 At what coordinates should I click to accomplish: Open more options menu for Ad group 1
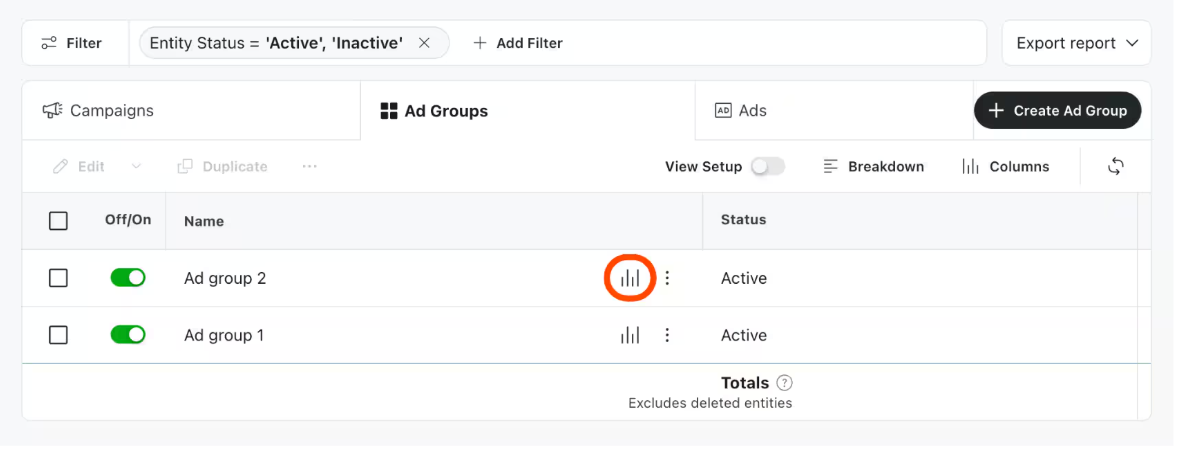click(667, 335)
